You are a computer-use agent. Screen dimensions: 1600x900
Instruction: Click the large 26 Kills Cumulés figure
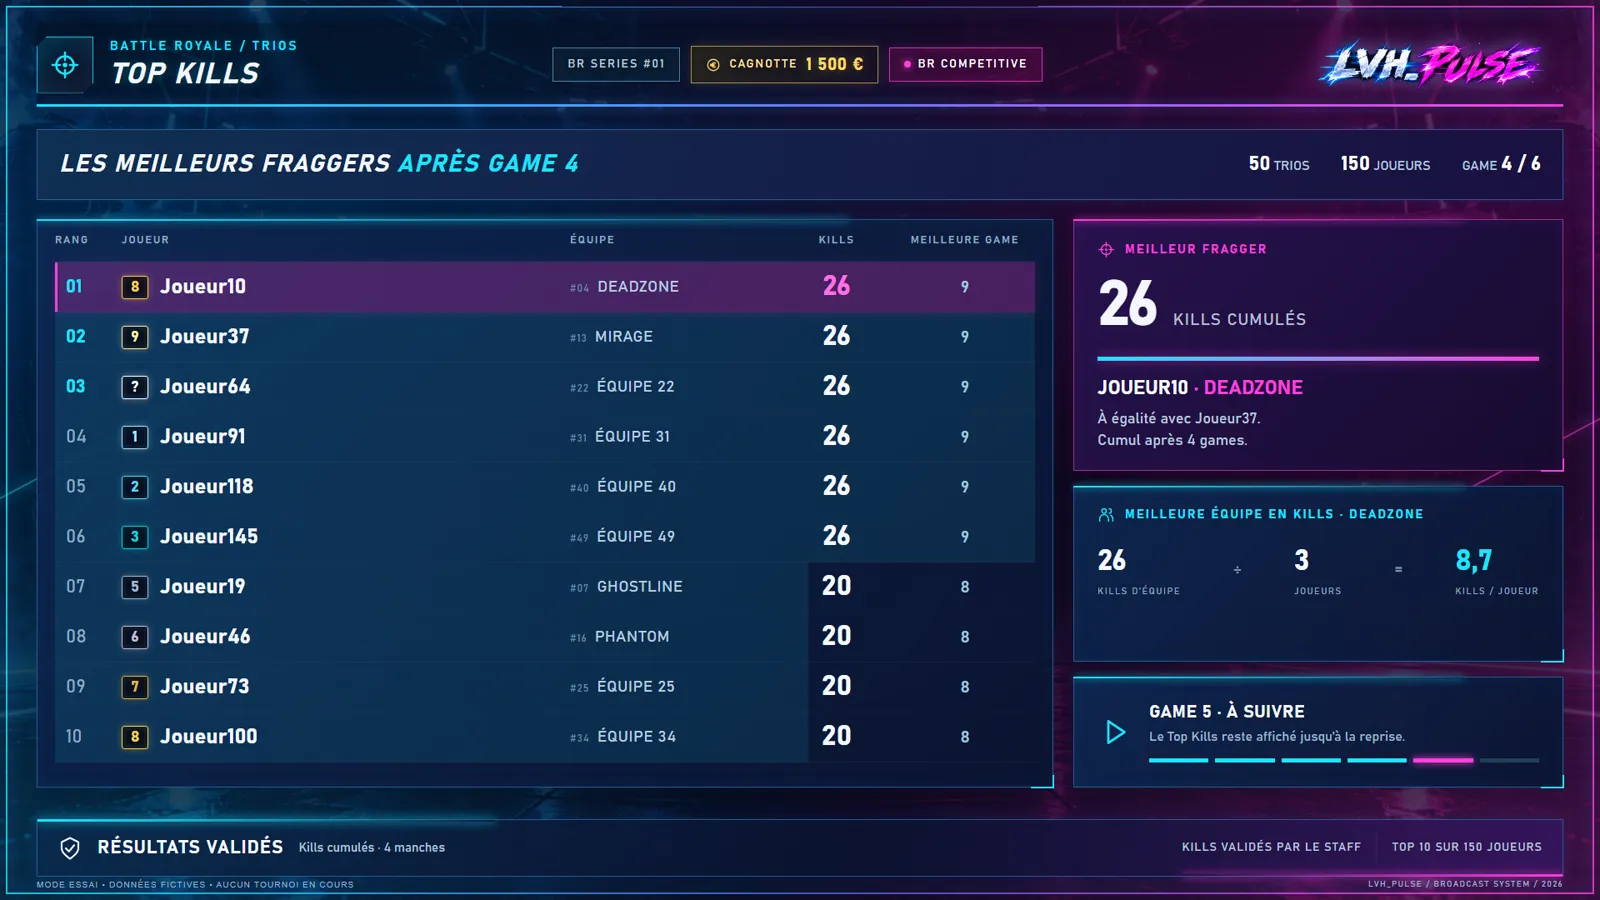tap(1128, 304)
